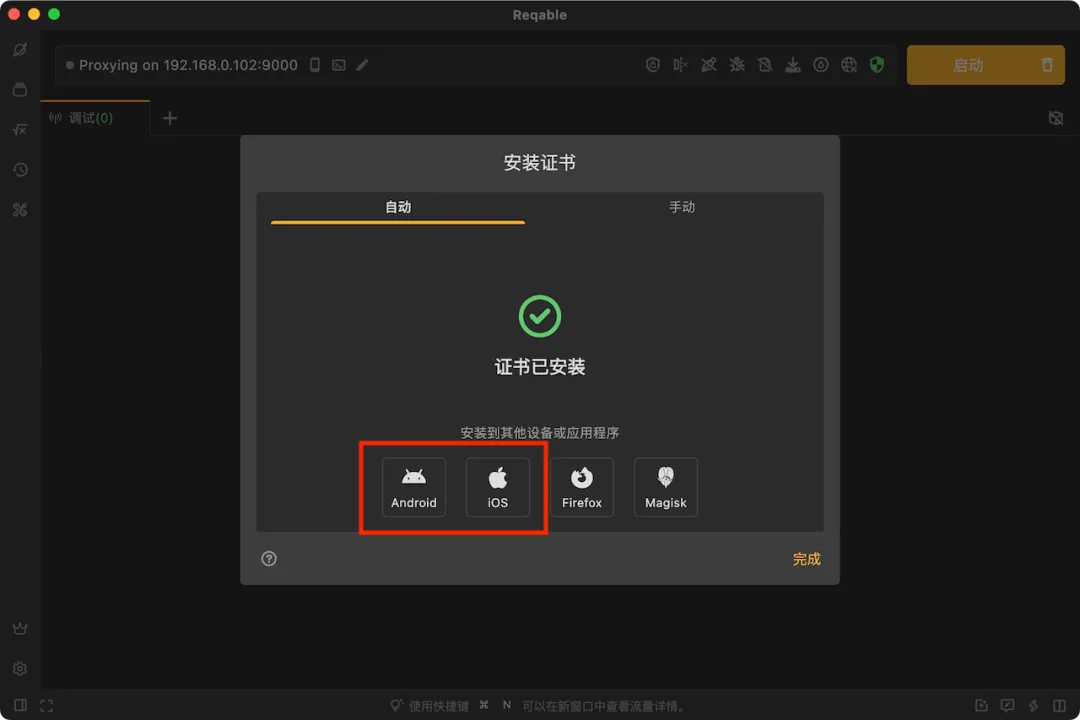Click the Proxying on 192.168.0.102:9000 text
The height and width of the screenshot is (720, 1080).
(188, 65)
